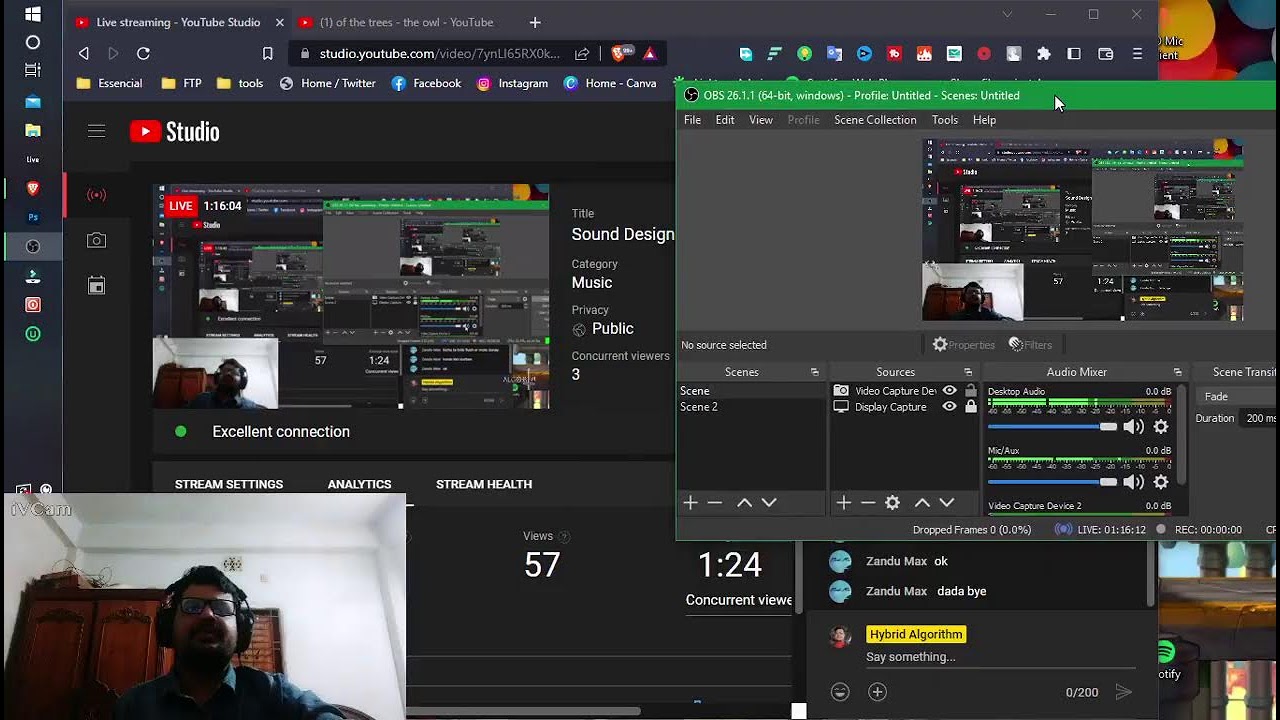Screen dimensions: 1280x720
Task: Switch to the Stream Settings tab
Action: pos(229,484)
